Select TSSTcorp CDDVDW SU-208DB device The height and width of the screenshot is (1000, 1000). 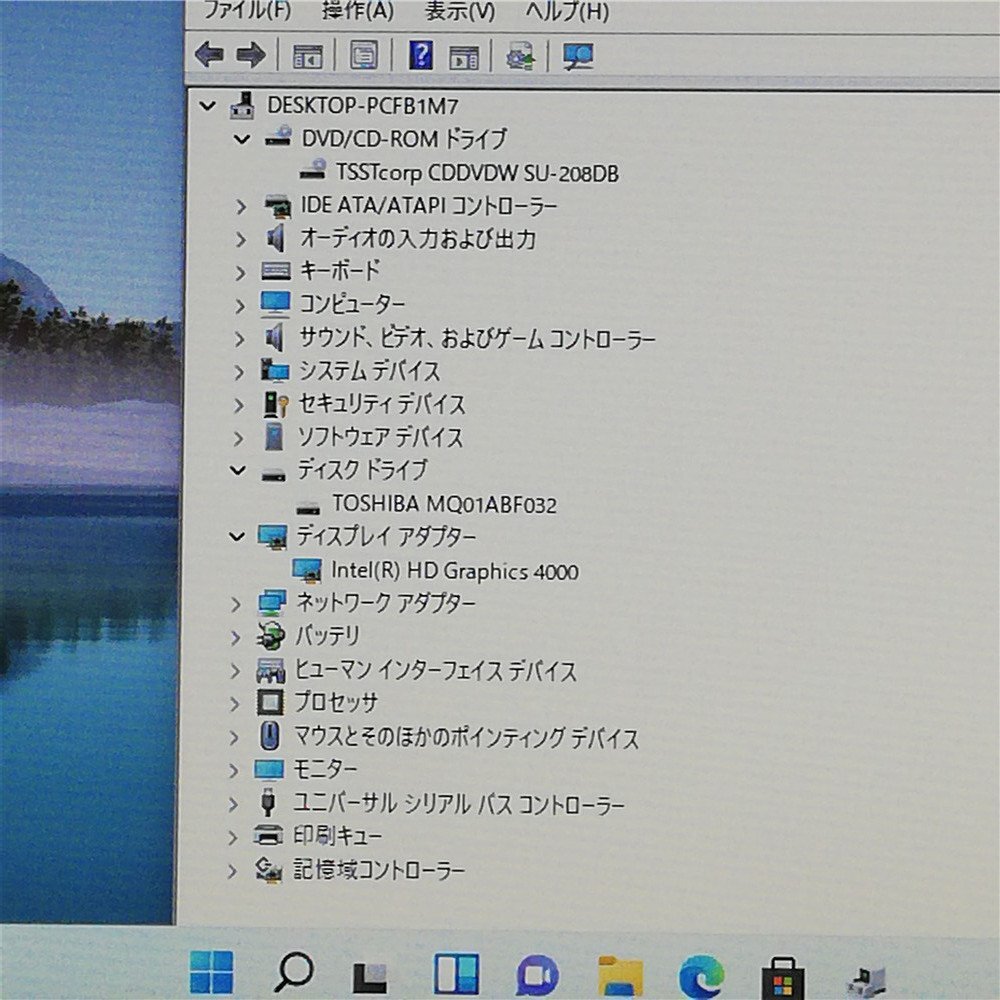pyautogui.click(x=477, y=173)
